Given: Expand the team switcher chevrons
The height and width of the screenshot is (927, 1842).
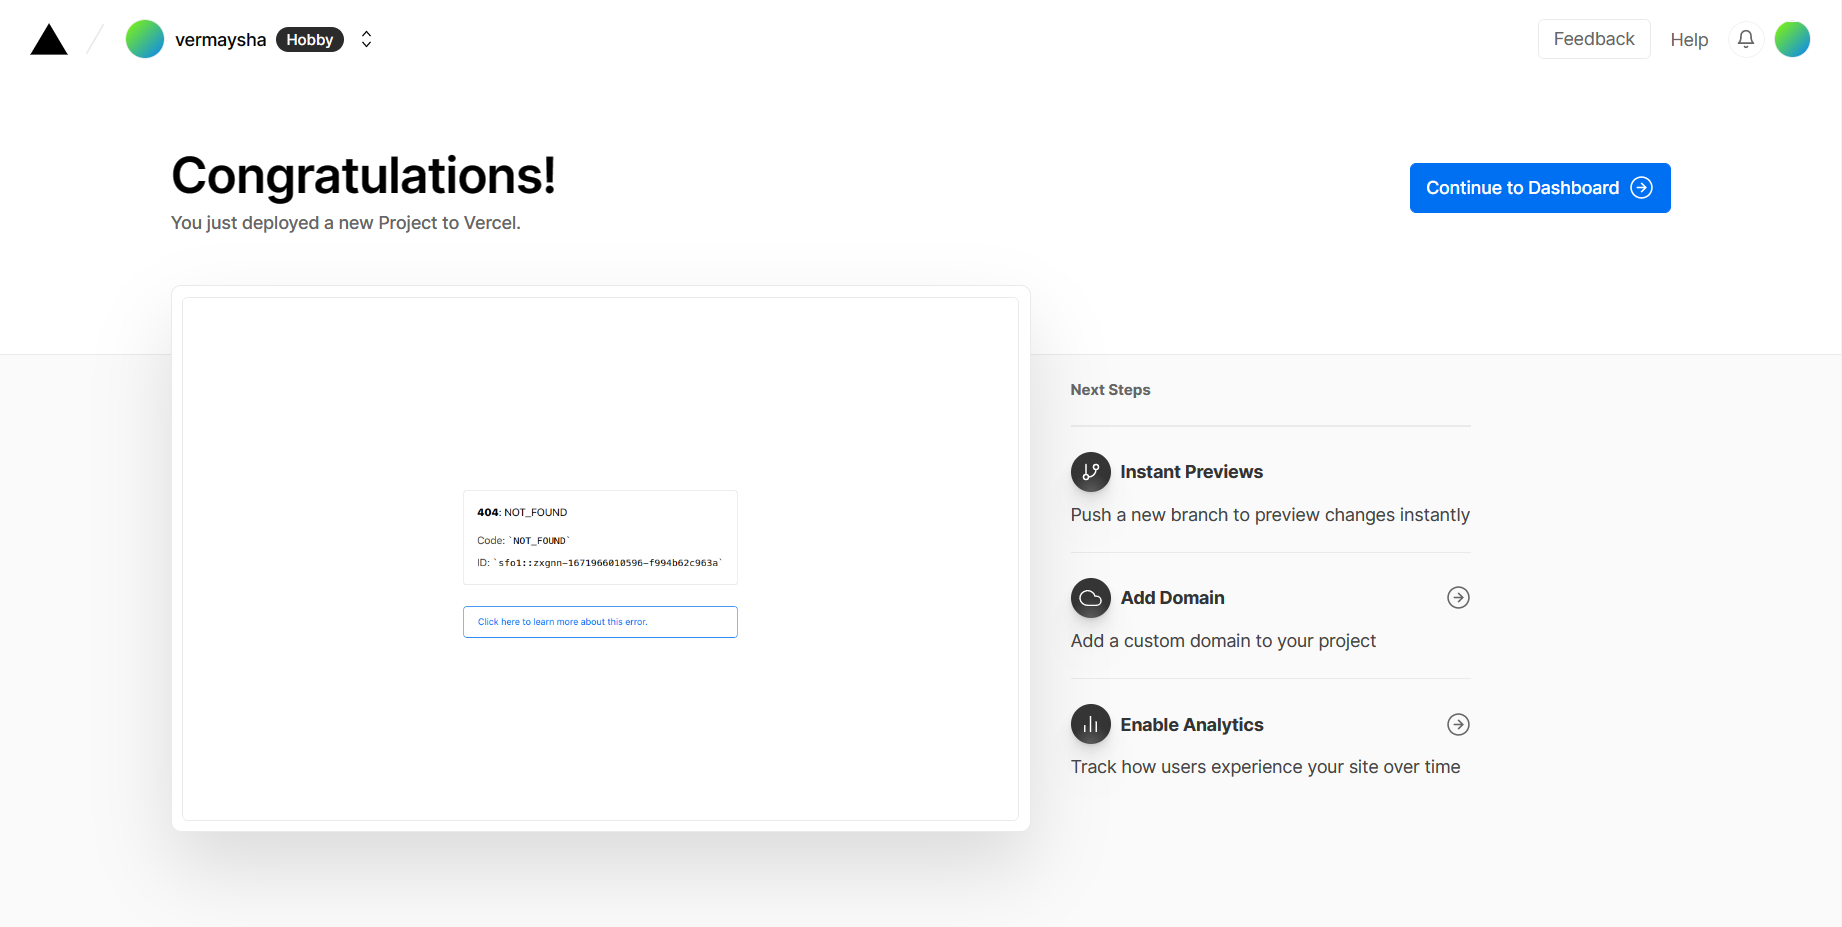Looking at the screenshot, I should [367, 39].
